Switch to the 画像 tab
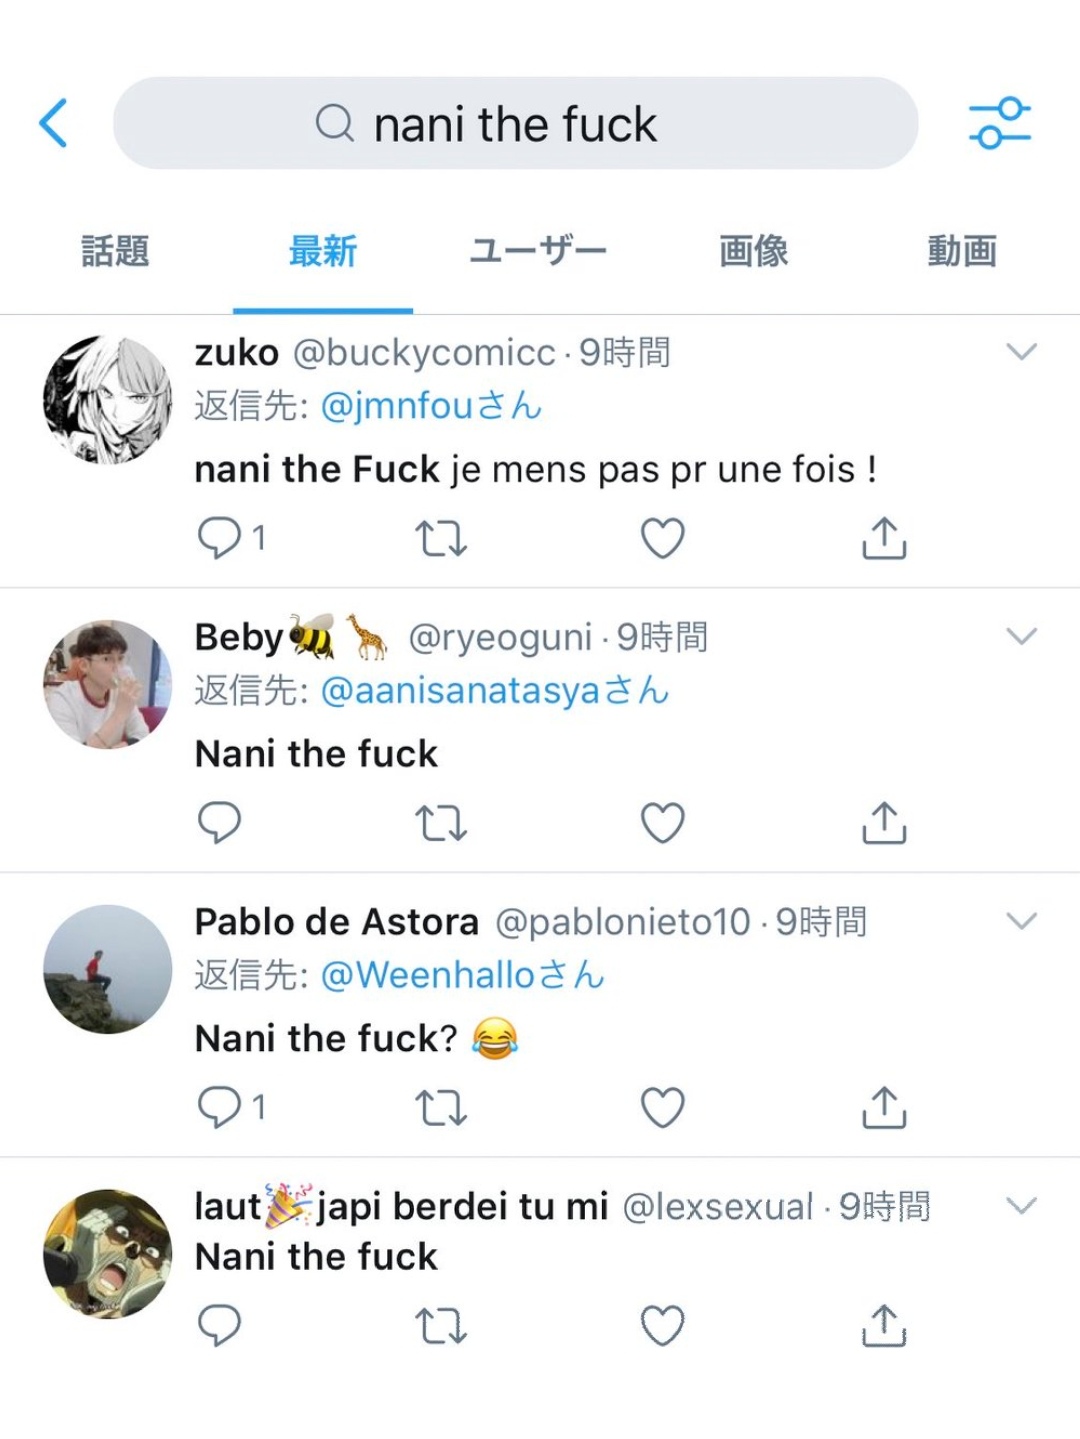 tap(753, 251)
